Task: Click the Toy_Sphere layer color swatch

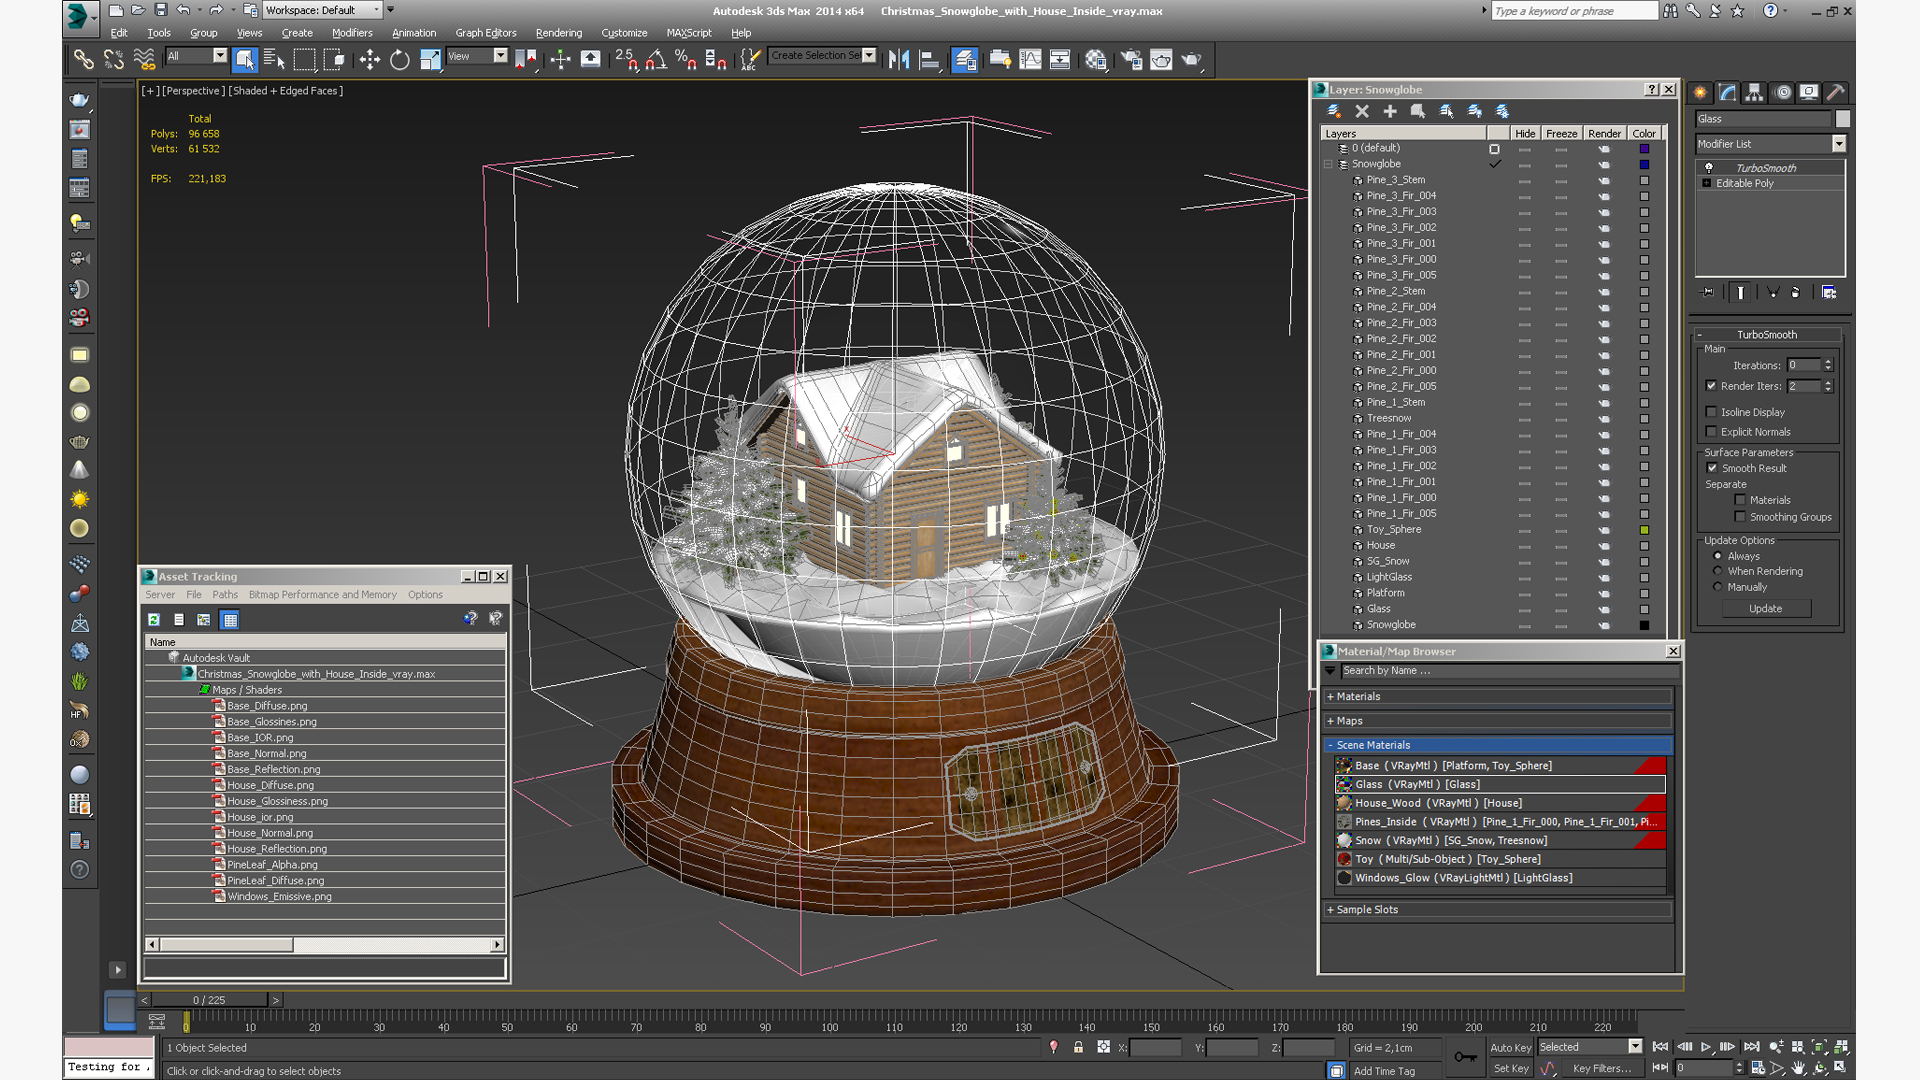Action: [1644, 530]
